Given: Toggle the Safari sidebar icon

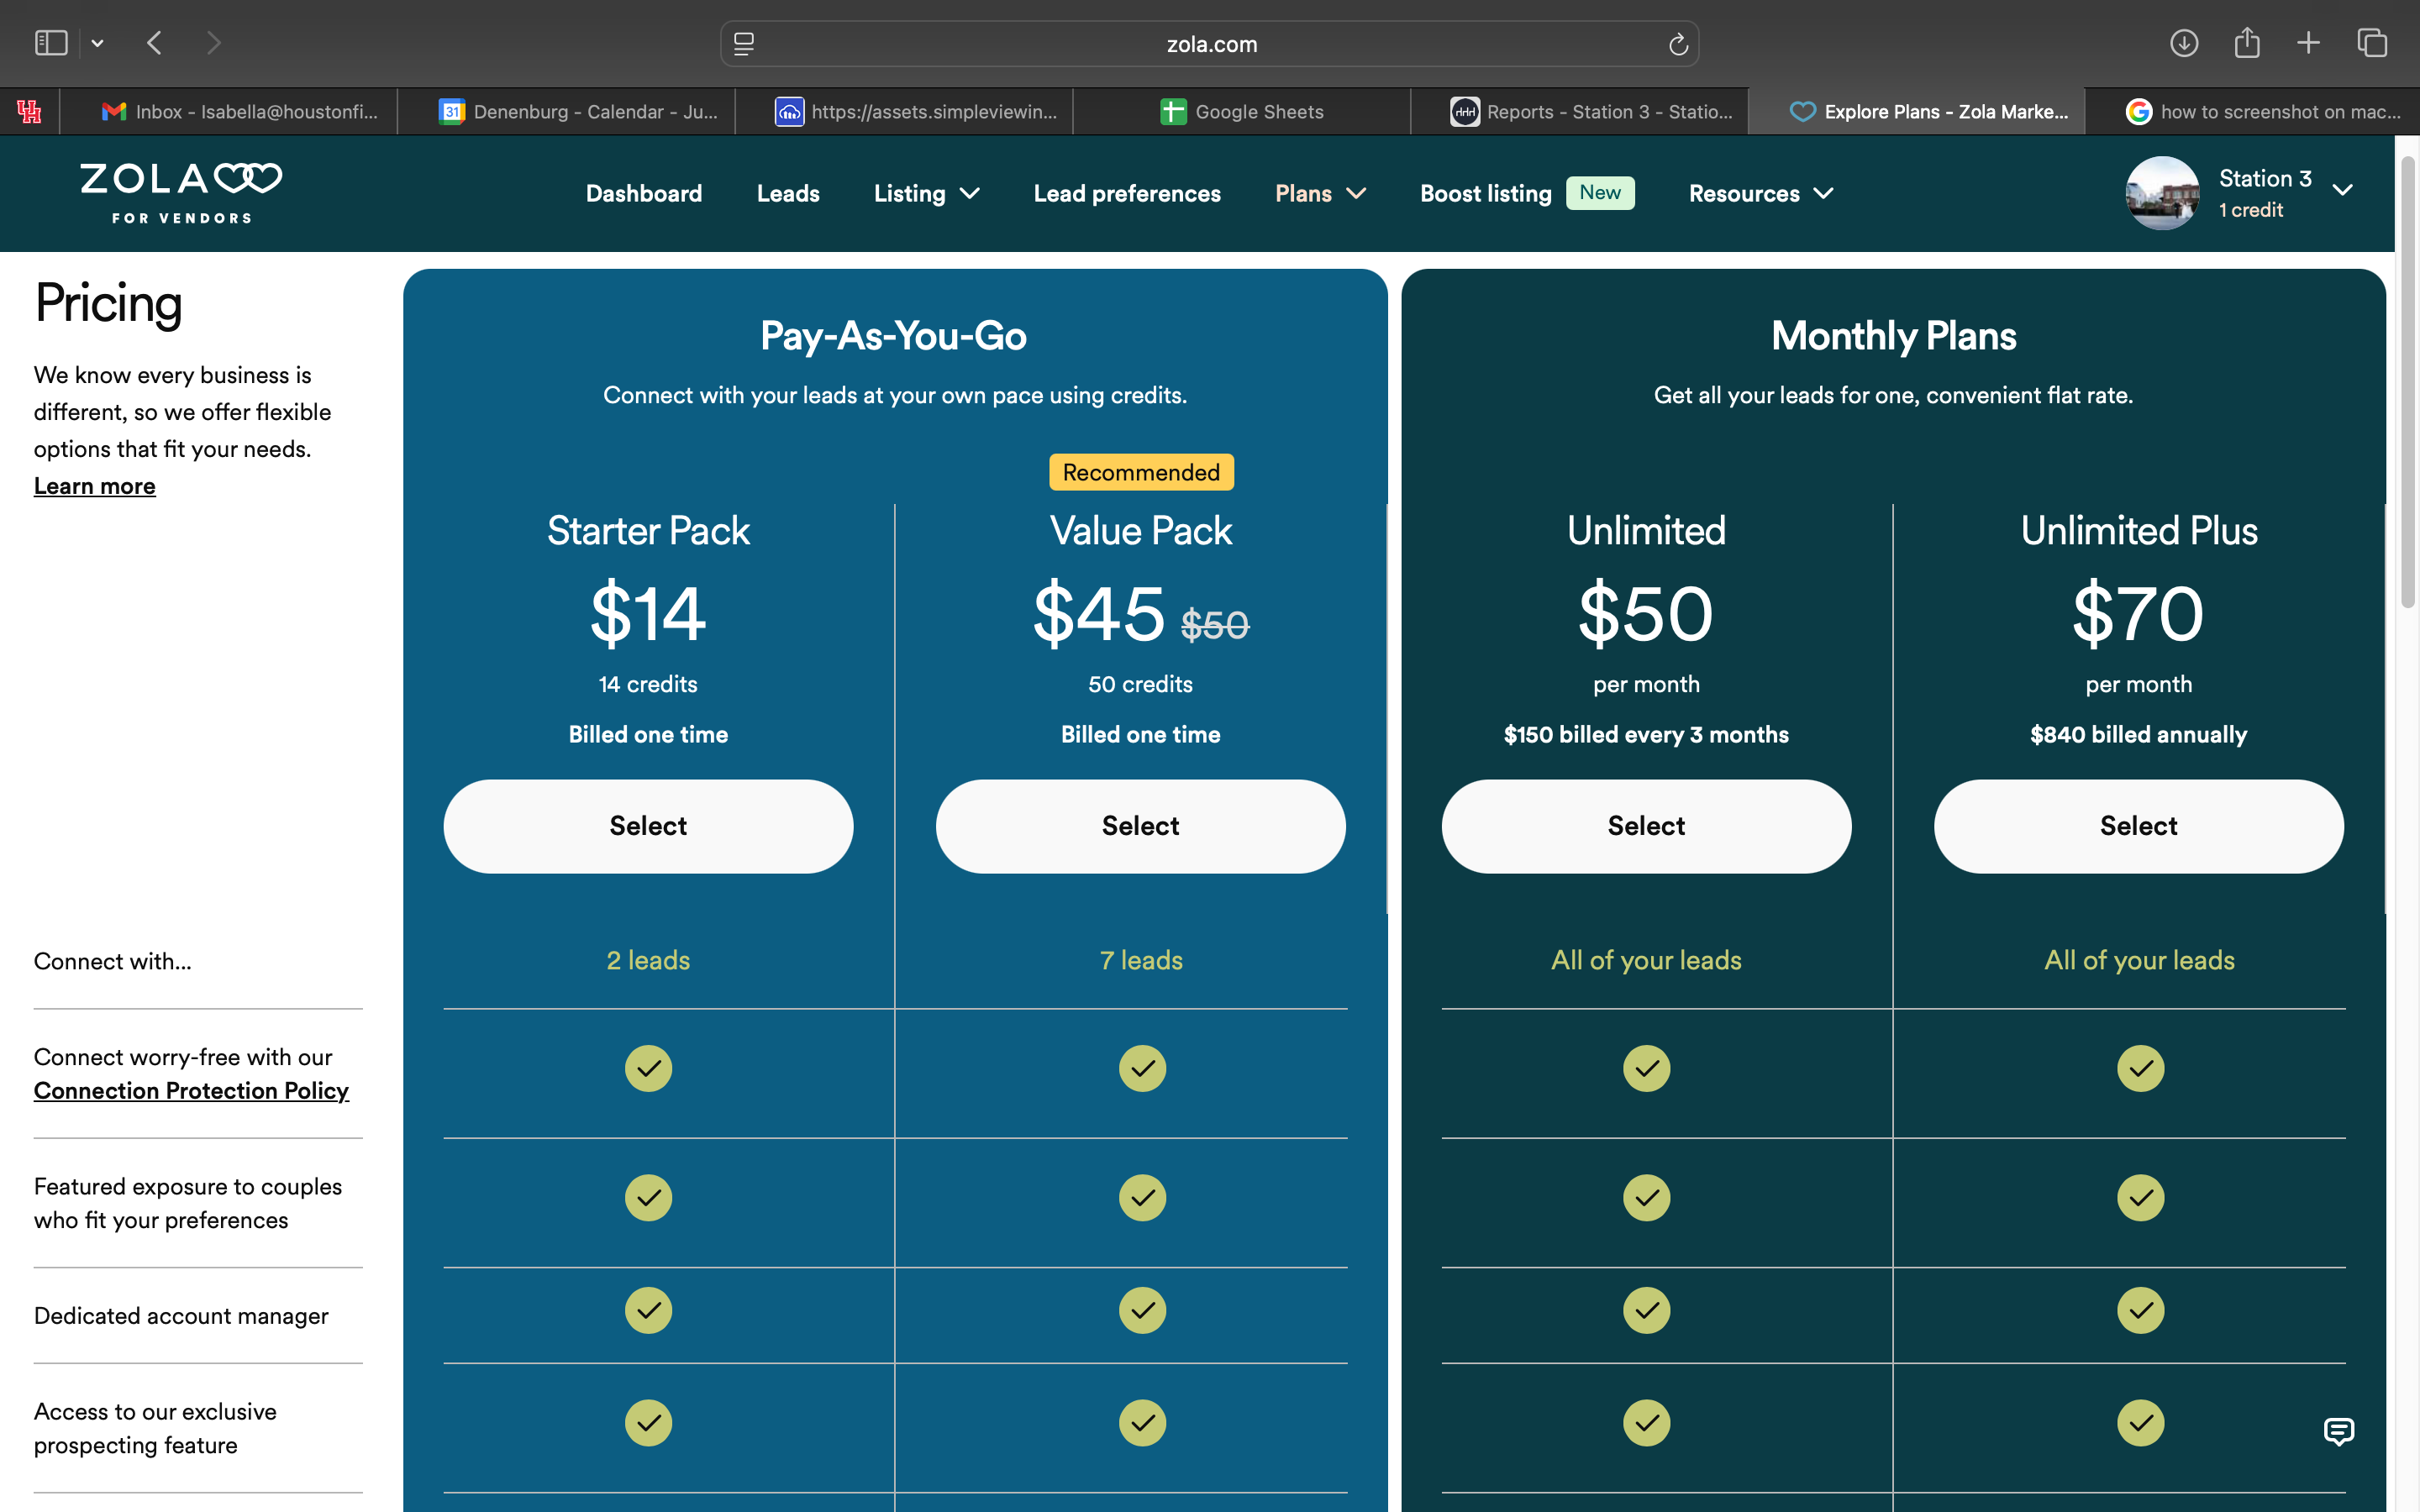Looking at the screenshot, I should click(x=51, y=43).
